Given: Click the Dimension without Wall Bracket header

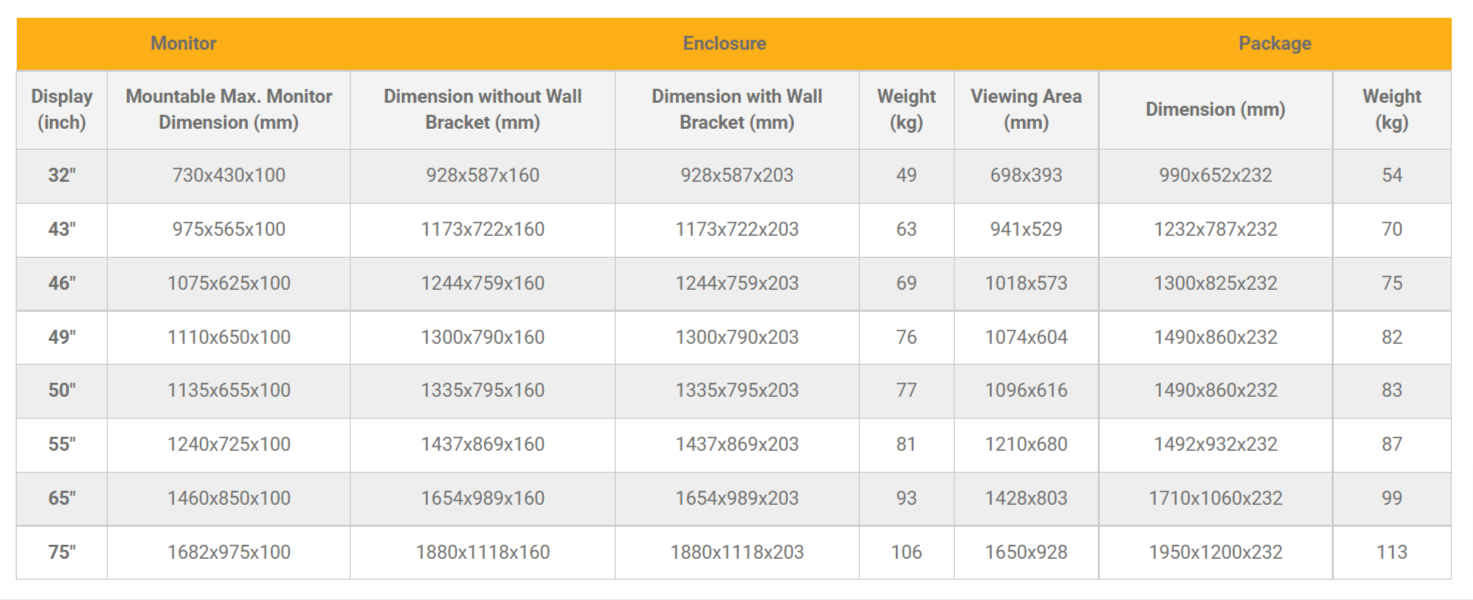Looking at the screenshot, I should pyautogui.click(x=482, y=109).
